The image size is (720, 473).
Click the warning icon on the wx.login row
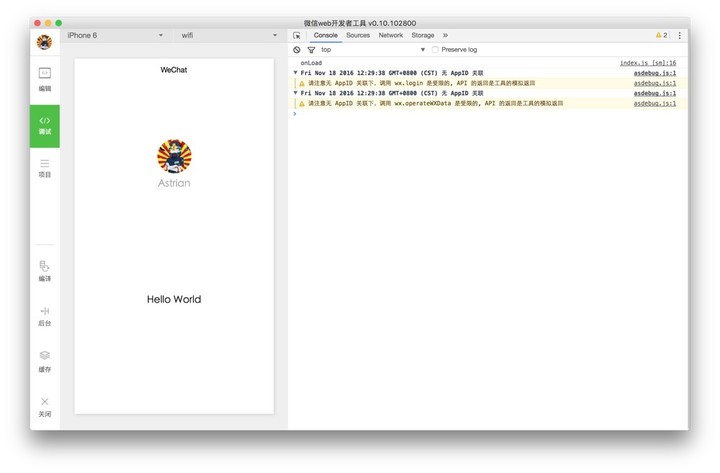click(302, 84)
